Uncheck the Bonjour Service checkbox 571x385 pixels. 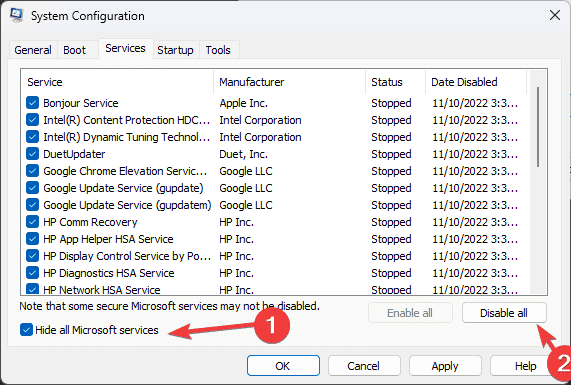pyautogui.click(x=32, y=103)
